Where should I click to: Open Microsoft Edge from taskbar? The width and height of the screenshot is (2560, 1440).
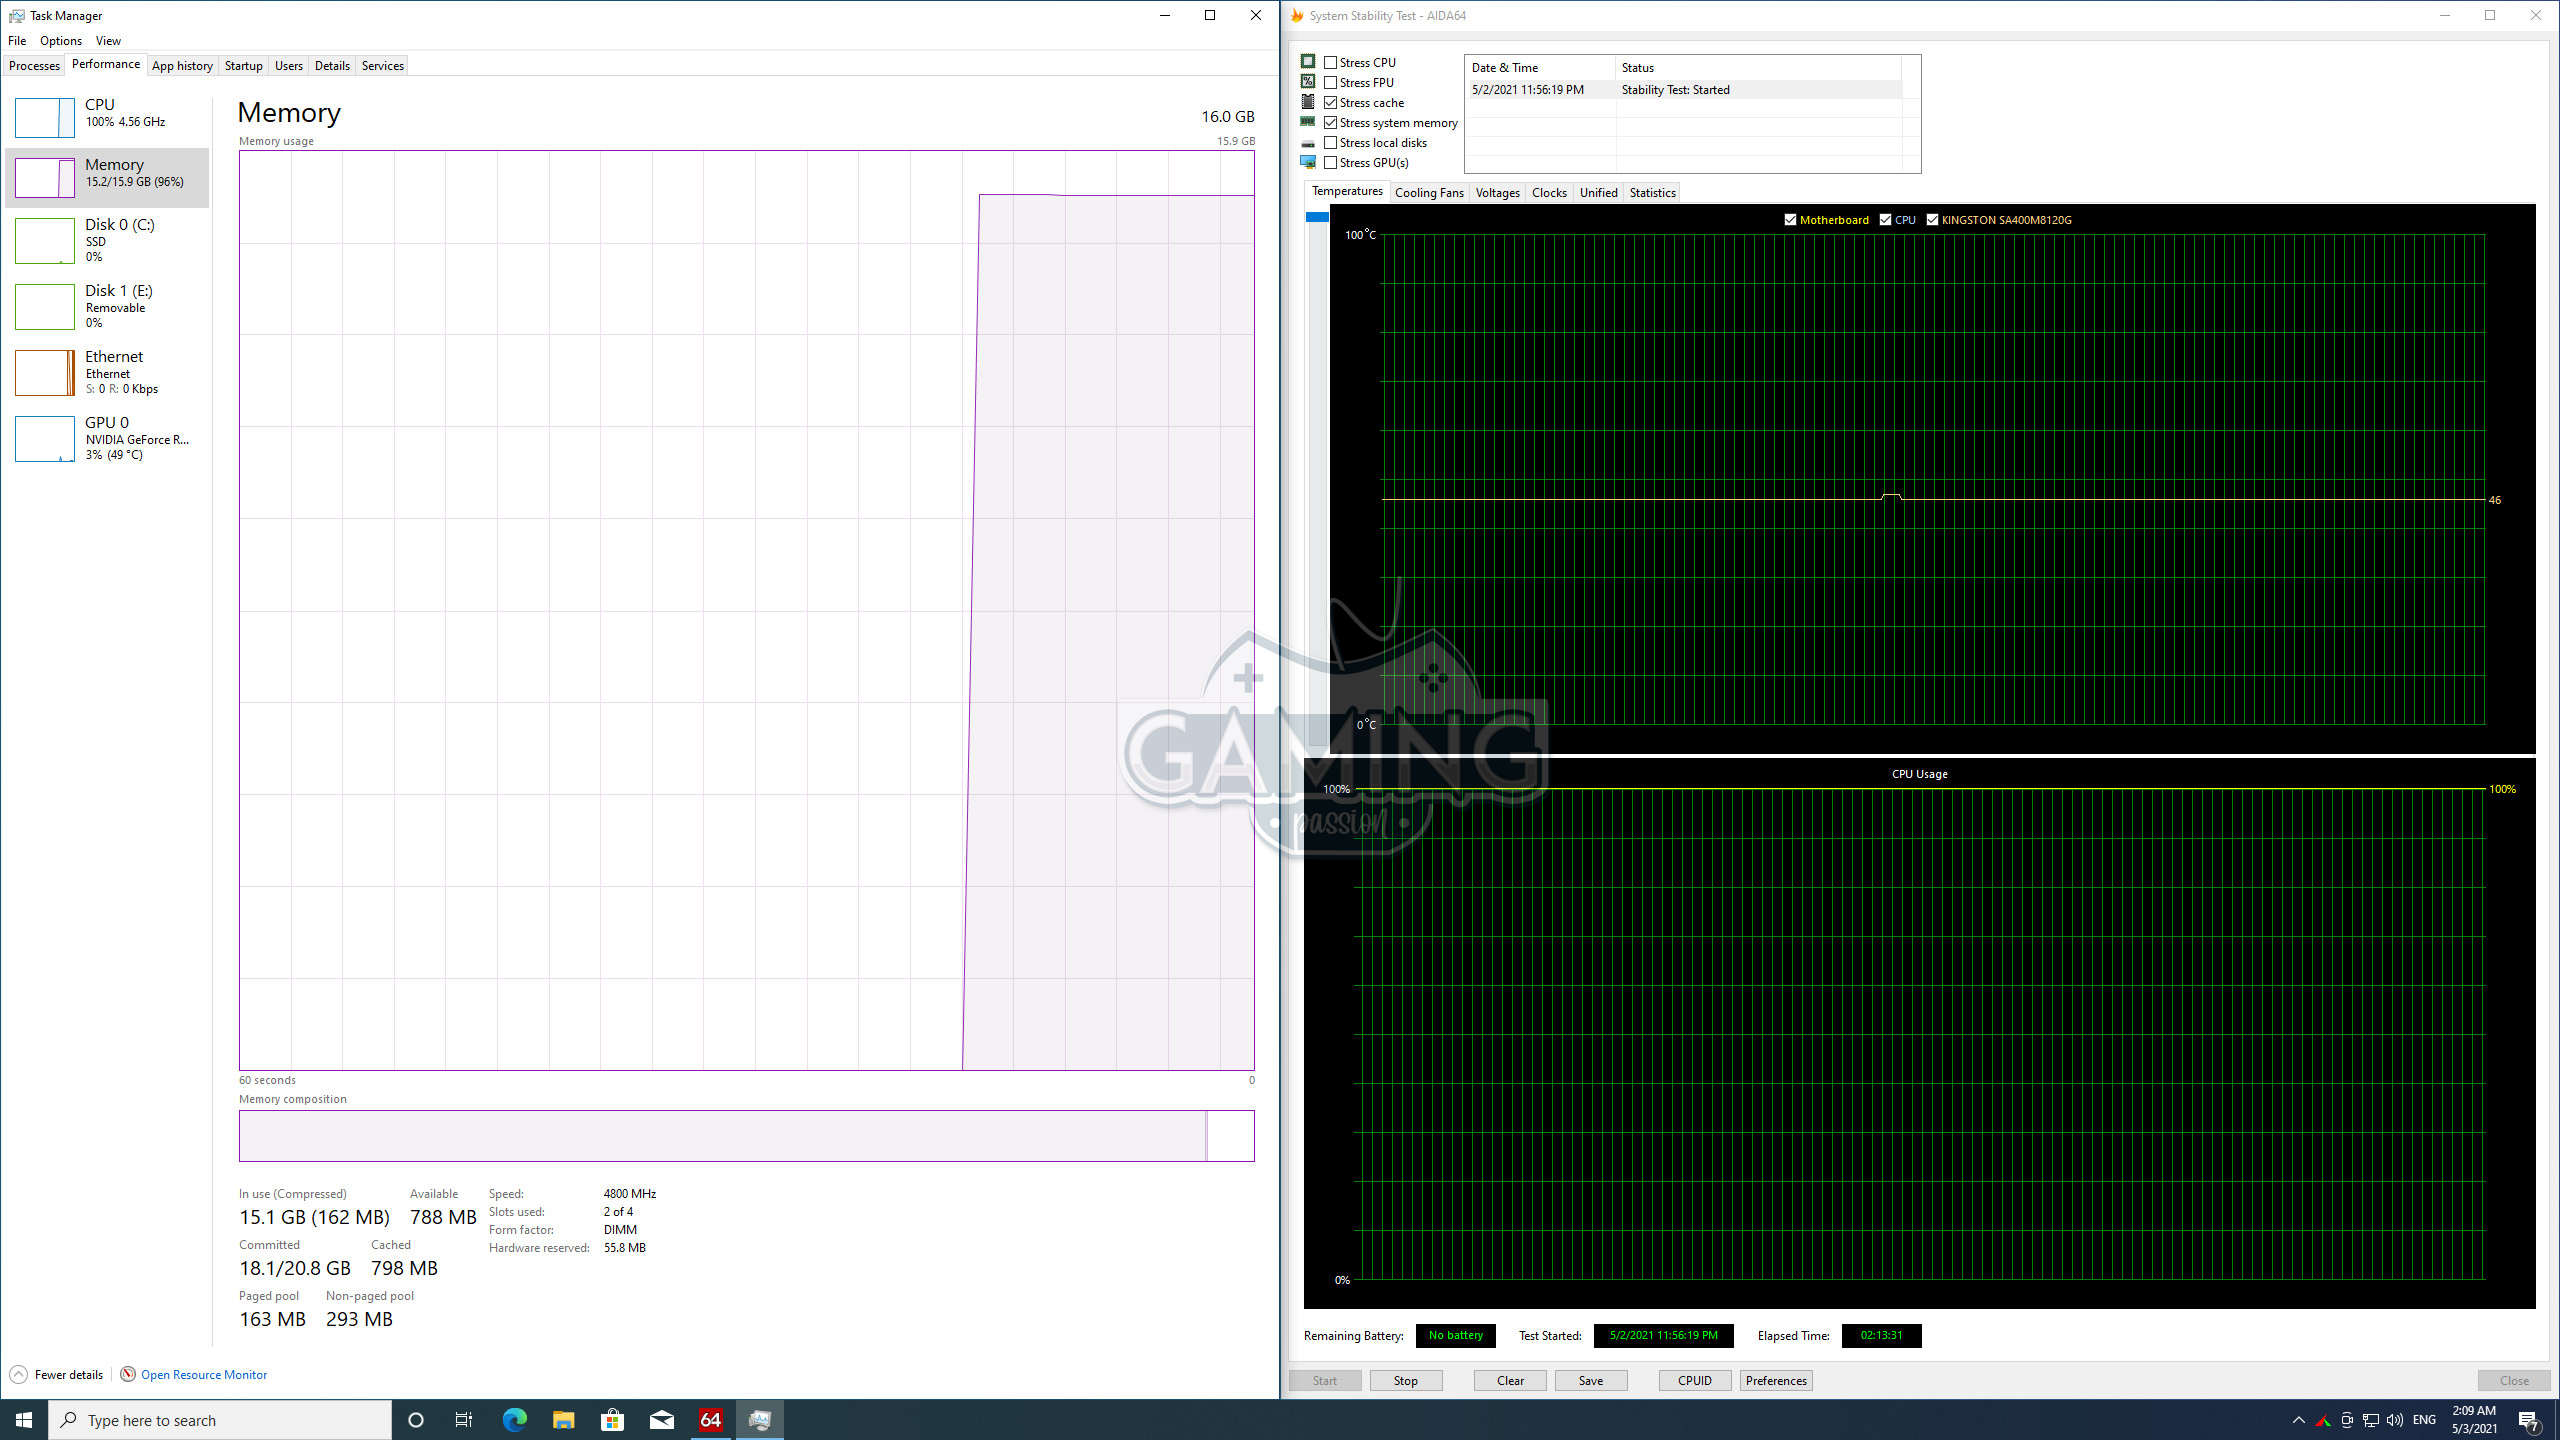pyautogui.click(x=514, y=1420)
